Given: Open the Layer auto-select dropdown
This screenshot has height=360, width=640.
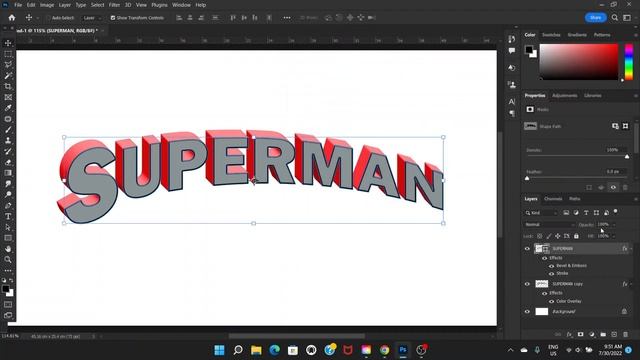Looking at the screenshot, I should pyautogui.click(x=91, y=18).
